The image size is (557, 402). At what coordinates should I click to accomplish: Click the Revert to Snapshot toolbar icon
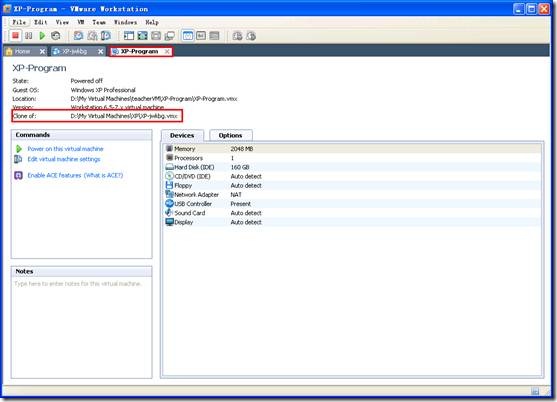pyautogui.click(x=92, y=36)
